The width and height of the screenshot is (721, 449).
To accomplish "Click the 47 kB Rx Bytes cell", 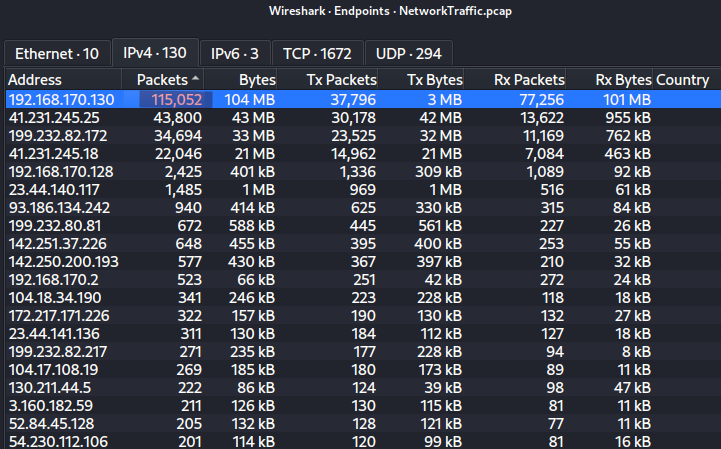I will (632, 387).
